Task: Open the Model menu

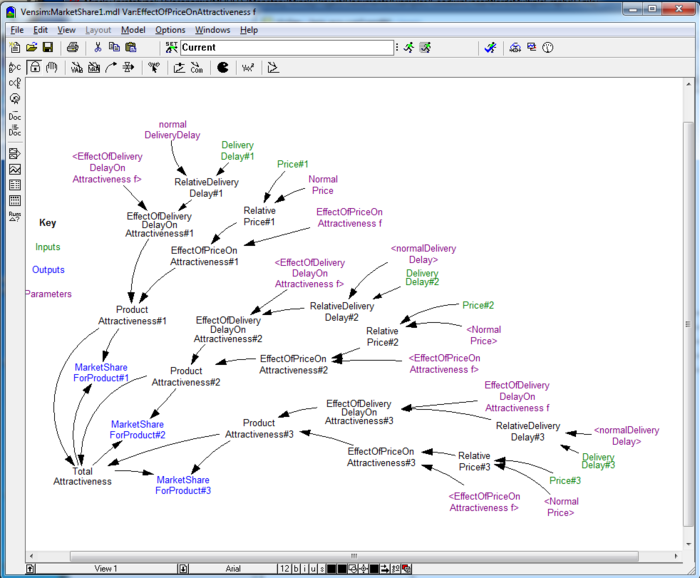Action: point(133,30)
